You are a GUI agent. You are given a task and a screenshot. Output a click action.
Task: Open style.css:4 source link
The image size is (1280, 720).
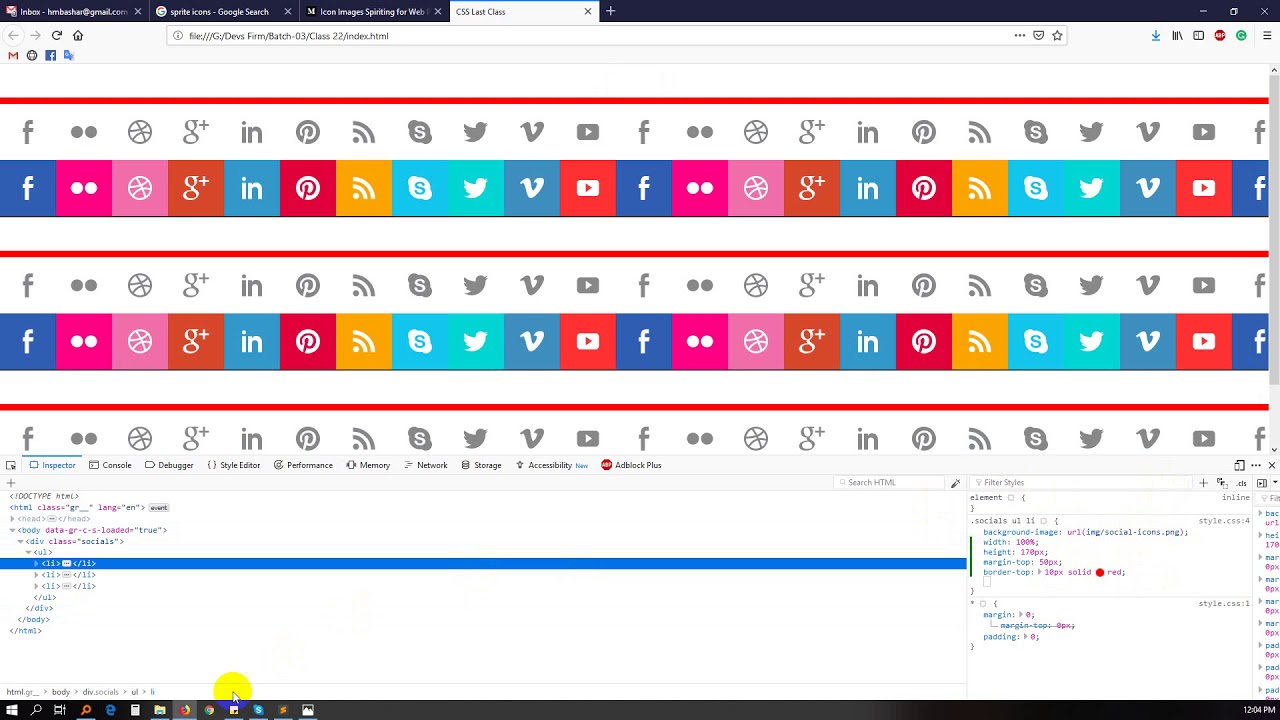pos(1224,521)
